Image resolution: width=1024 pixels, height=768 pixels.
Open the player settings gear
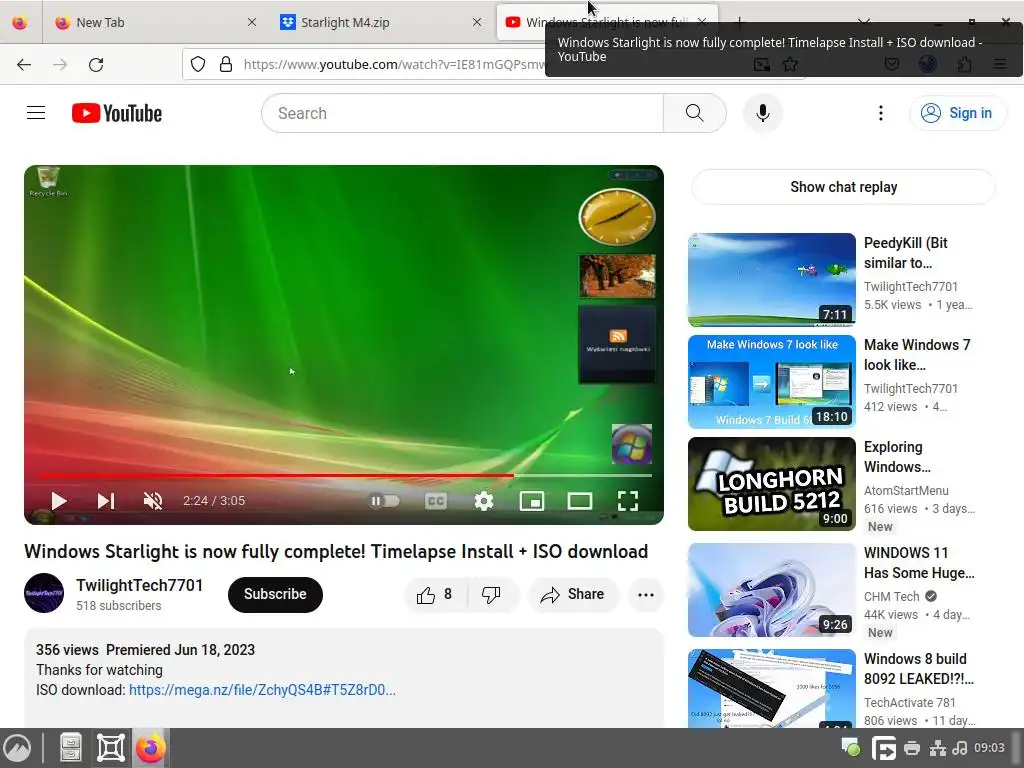(484, 501)
